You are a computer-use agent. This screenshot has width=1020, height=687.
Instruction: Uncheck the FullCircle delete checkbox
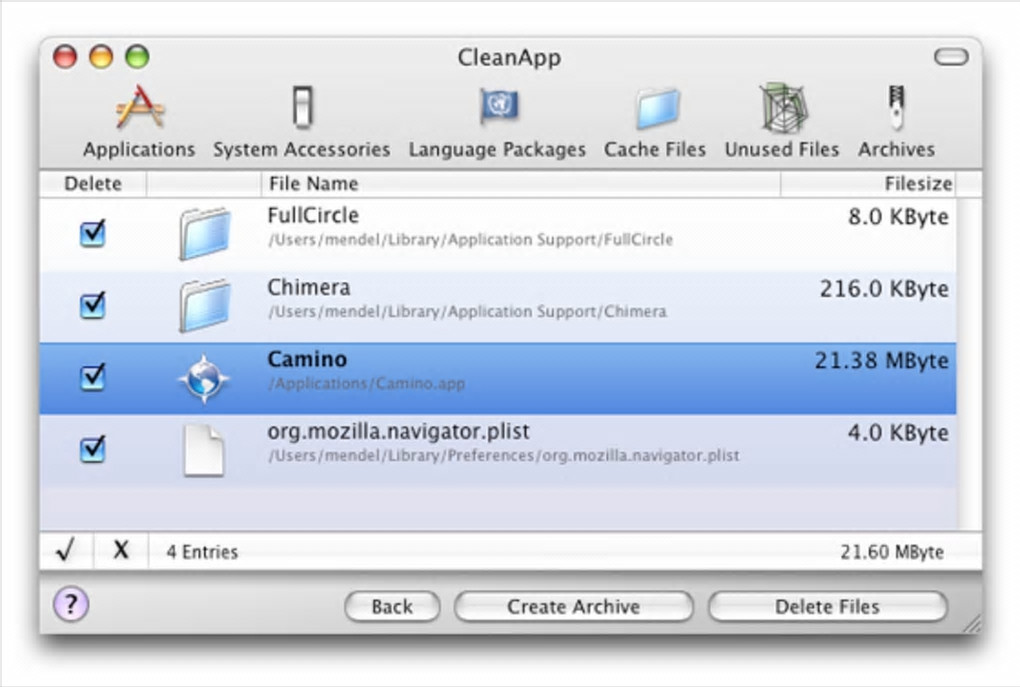pos(92,233)
